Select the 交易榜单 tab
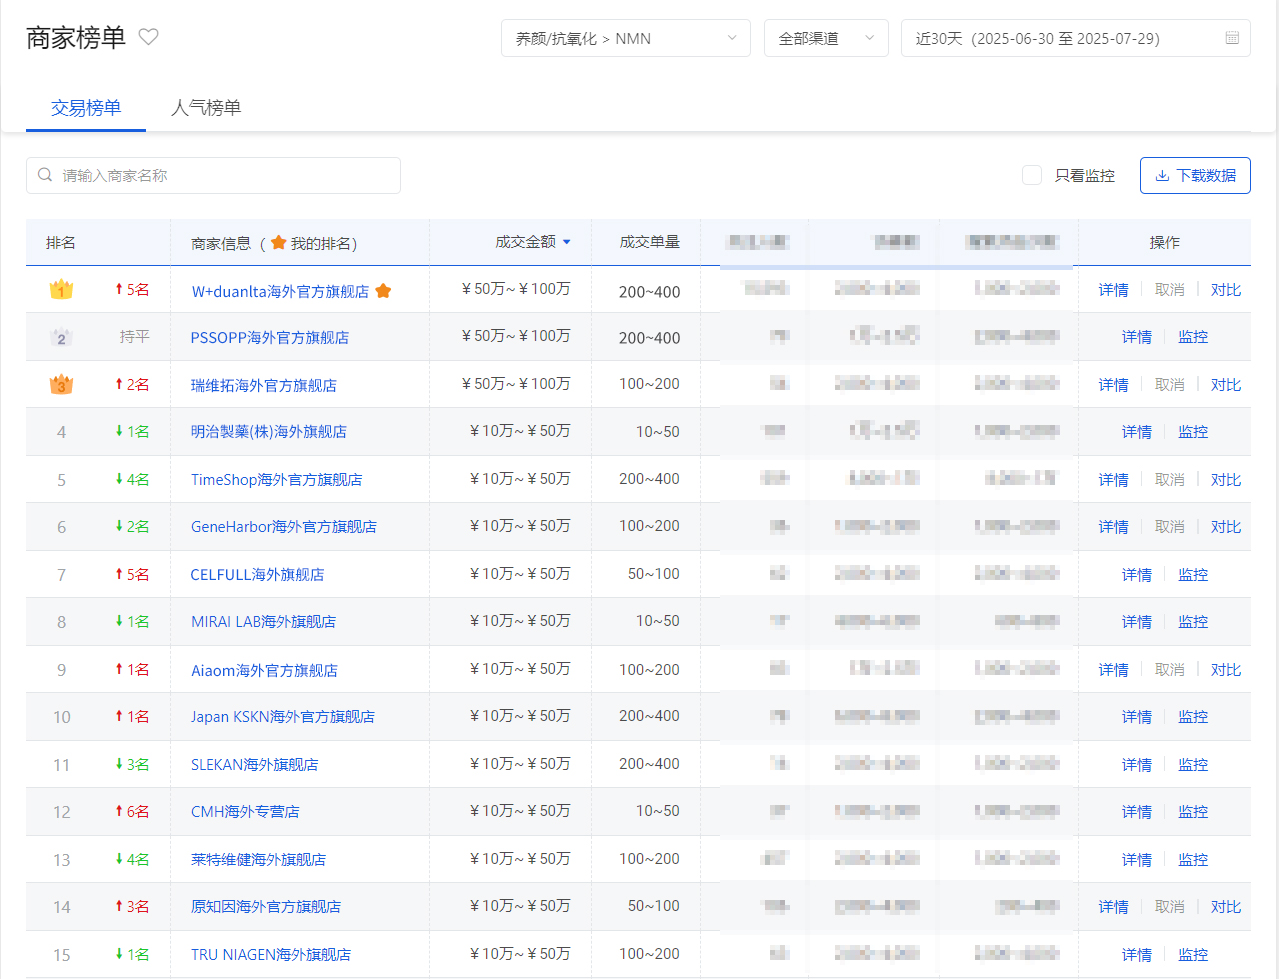Image resolution: width=1279 pixels, height=979 pixels. click(86, 107)
